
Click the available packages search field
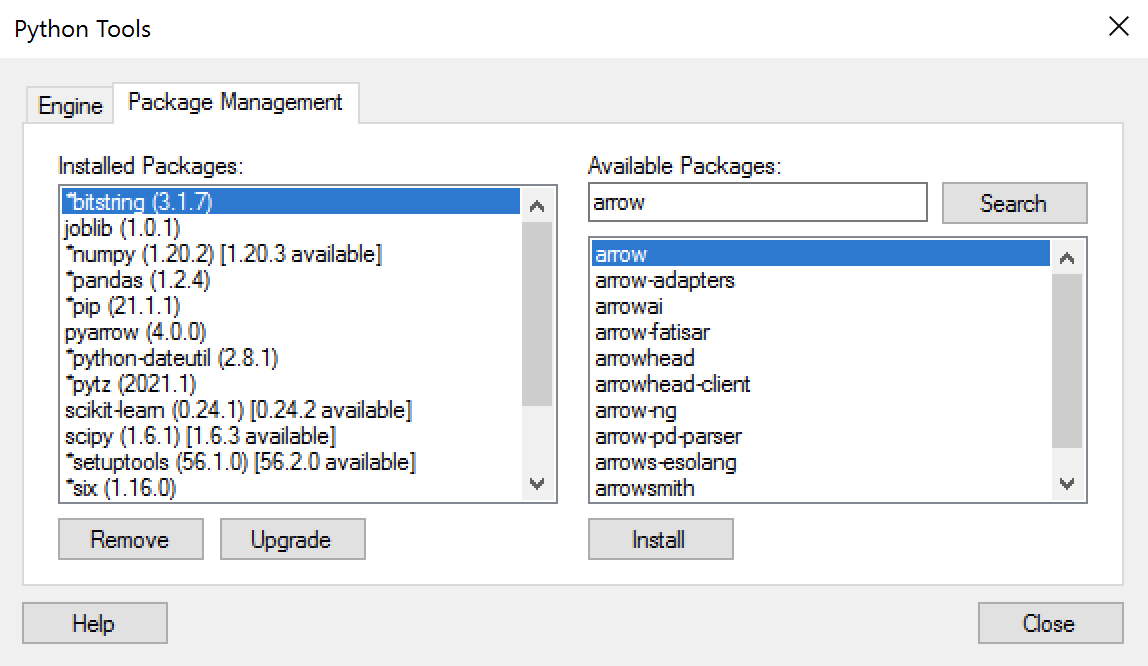tap(757, 203)
